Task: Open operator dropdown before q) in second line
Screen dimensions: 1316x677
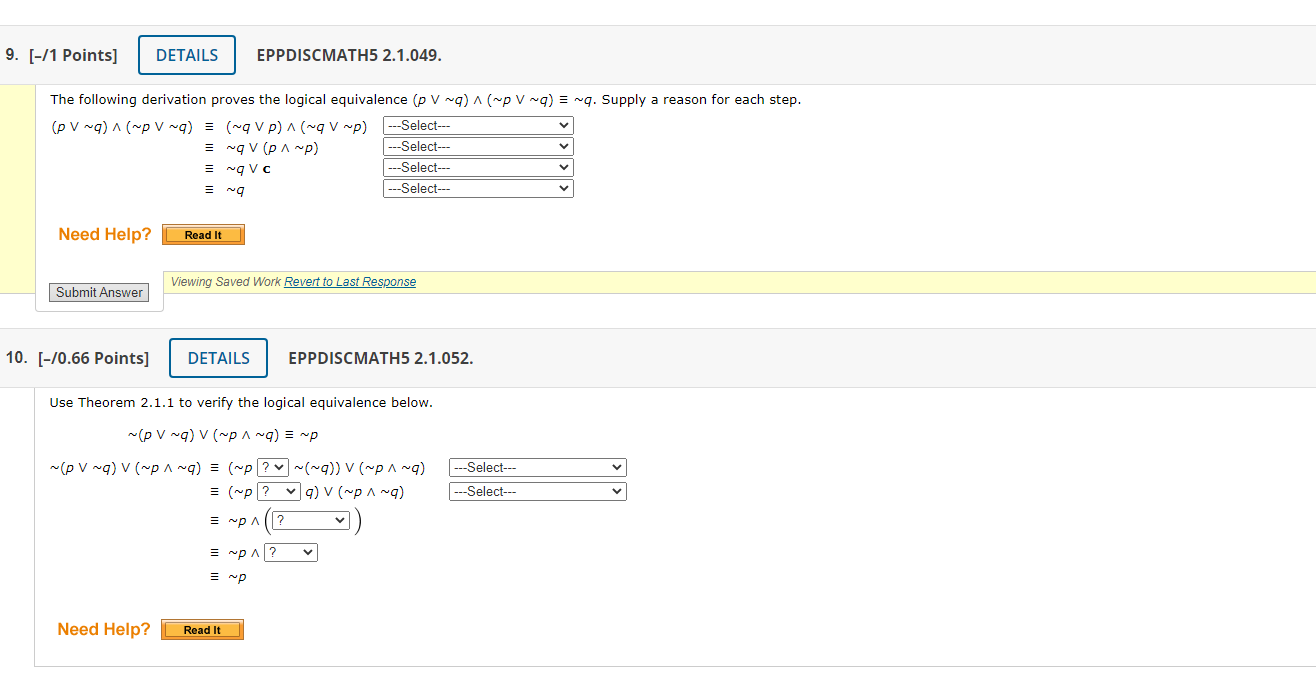Action: (279, 491)
